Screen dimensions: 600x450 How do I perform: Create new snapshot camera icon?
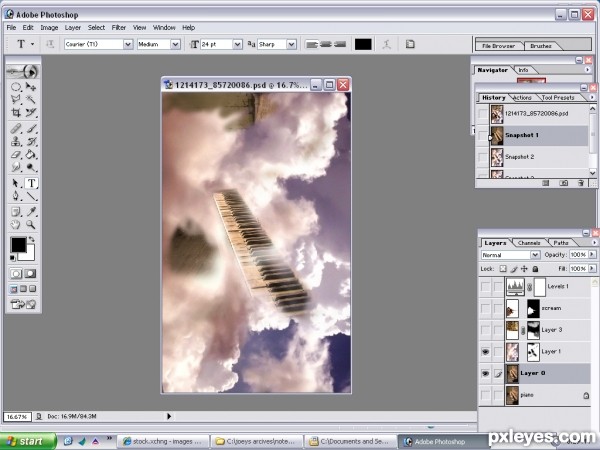tap(564, 183)
